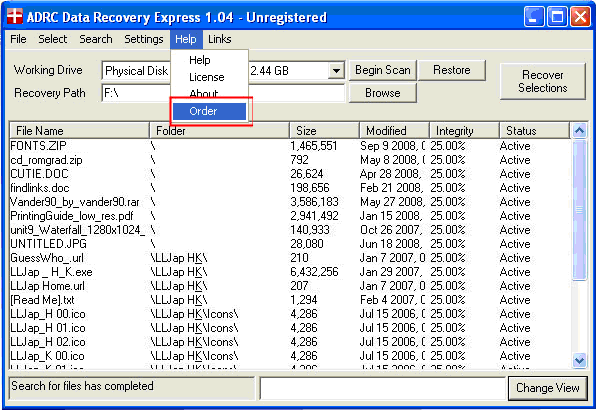Select the LLJap_K 00.ico file row
596x410 pixels.
[290, 356]
